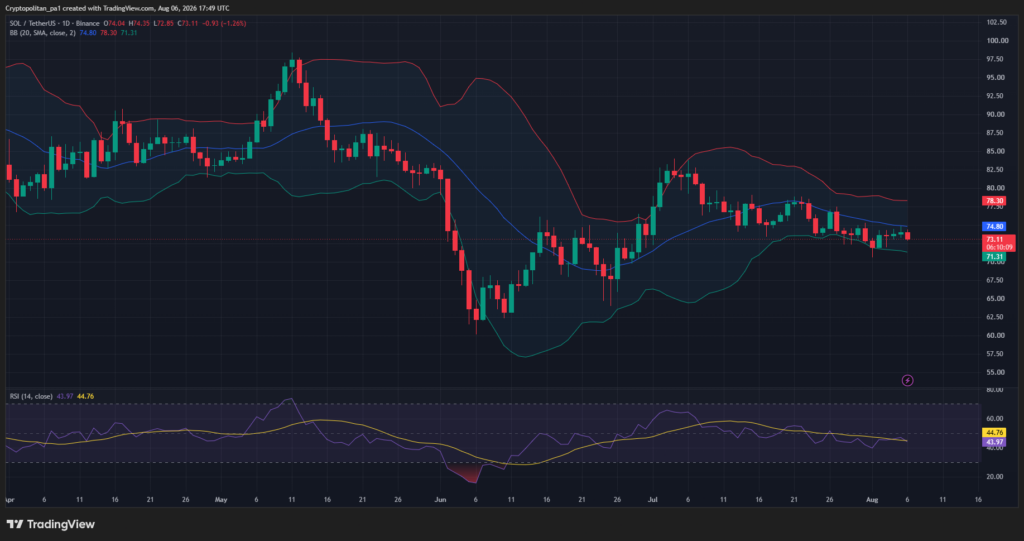Viewport: 1024px width, 541px height.
Task: Click the 67.50 price axis label
Action: 995,280
